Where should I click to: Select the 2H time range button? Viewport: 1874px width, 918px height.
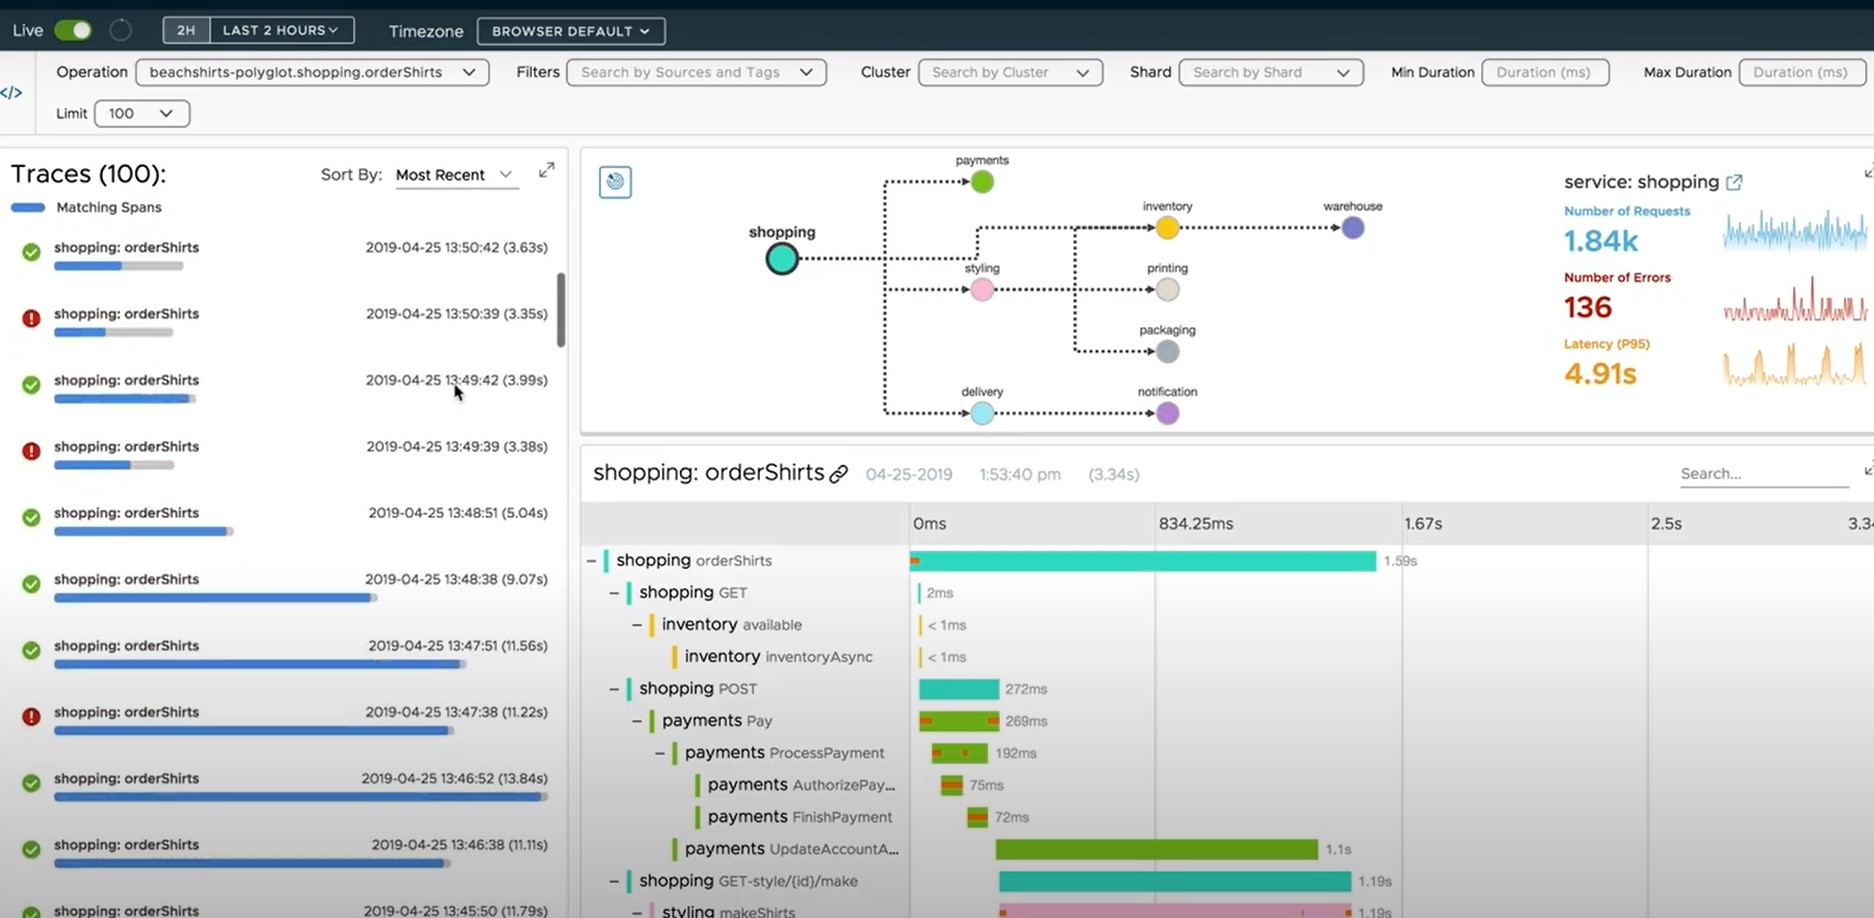pos(186,30)
